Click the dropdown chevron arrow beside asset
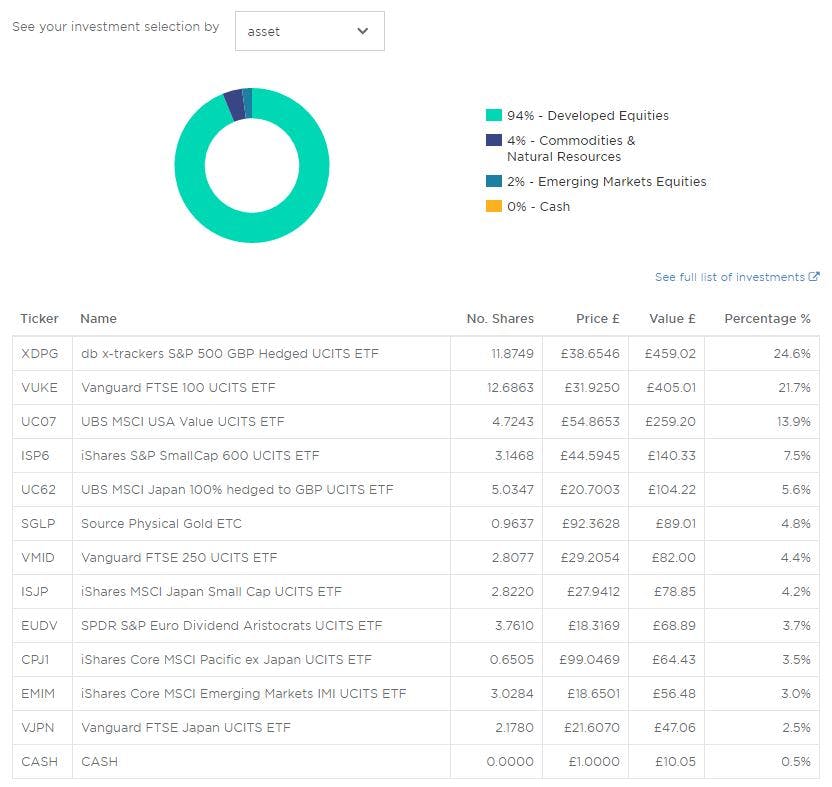 click(x=362, y=31)
